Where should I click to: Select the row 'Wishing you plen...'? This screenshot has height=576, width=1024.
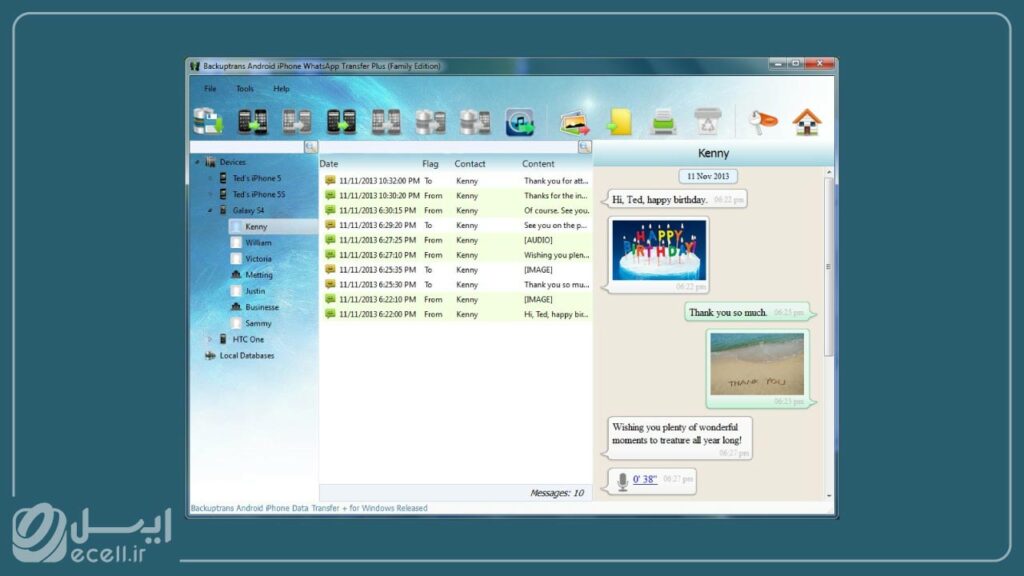point(456,255)
